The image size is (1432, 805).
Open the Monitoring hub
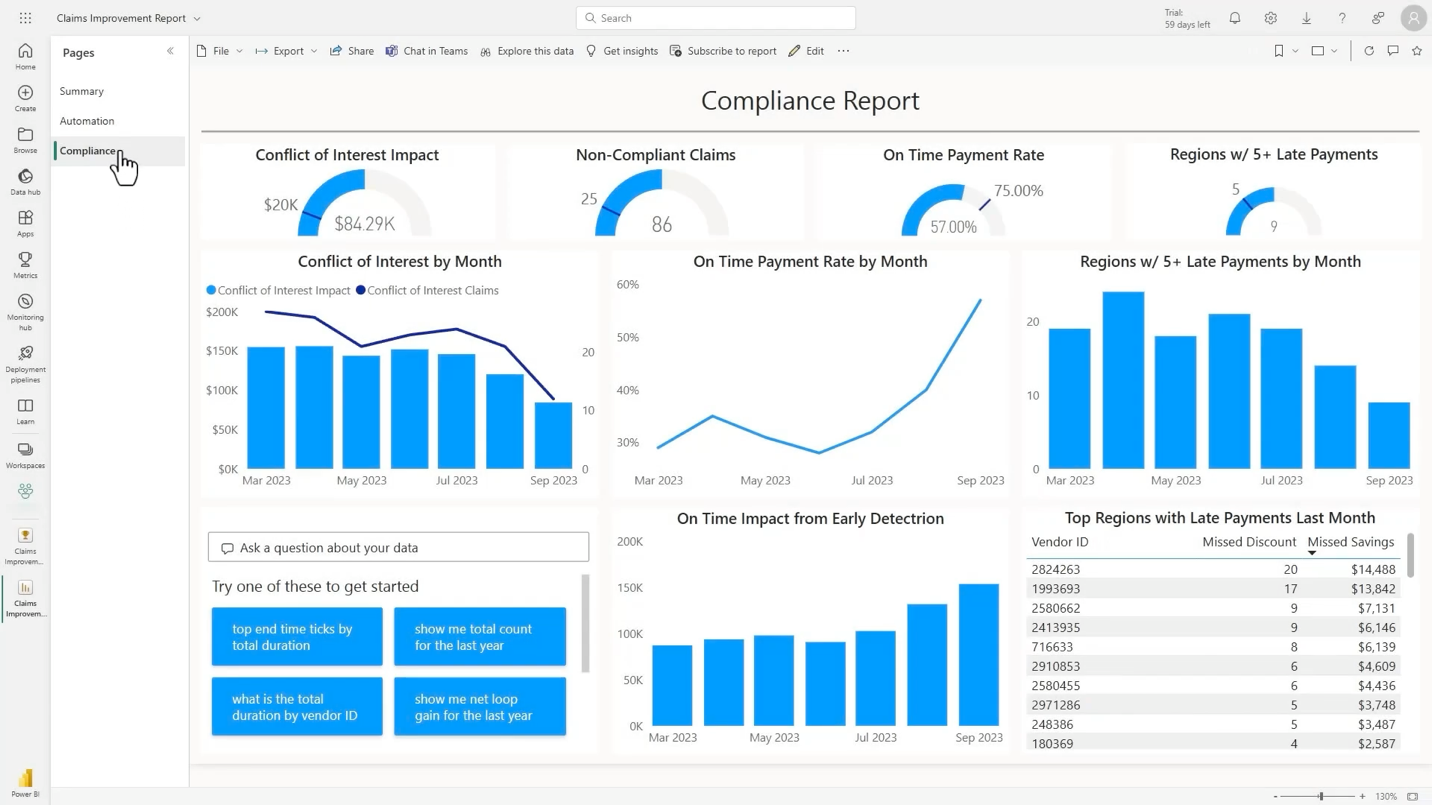(25, 307)
